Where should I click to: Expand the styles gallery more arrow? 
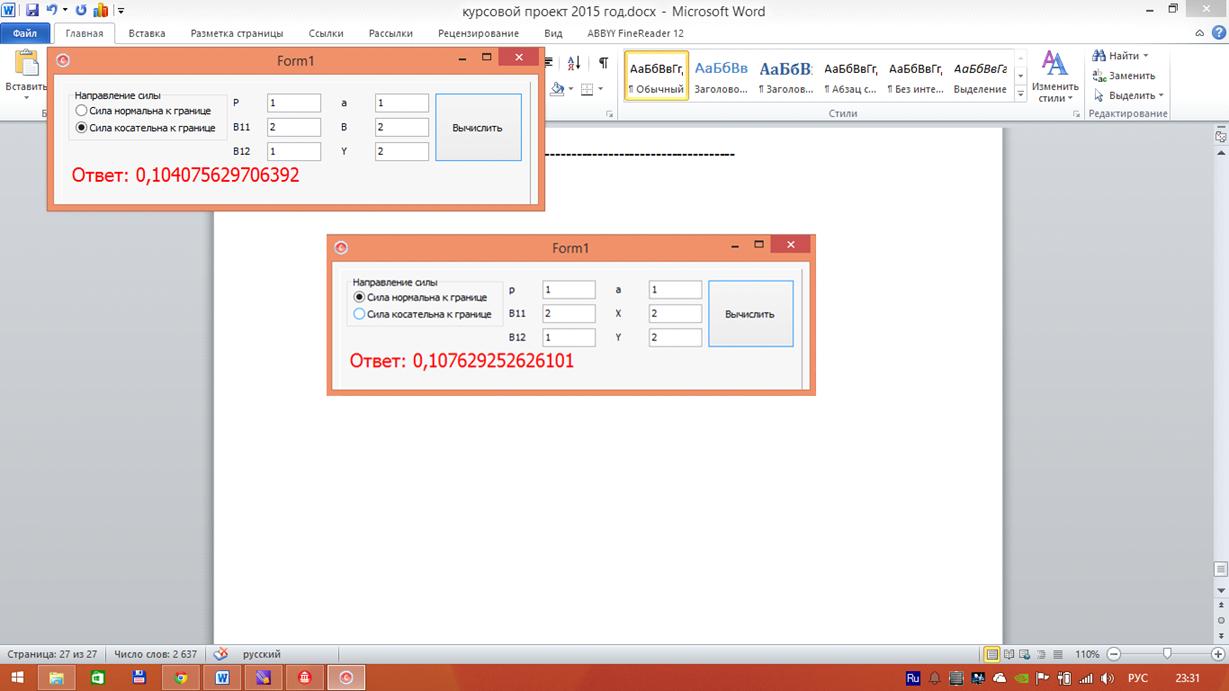(1020, 95)
